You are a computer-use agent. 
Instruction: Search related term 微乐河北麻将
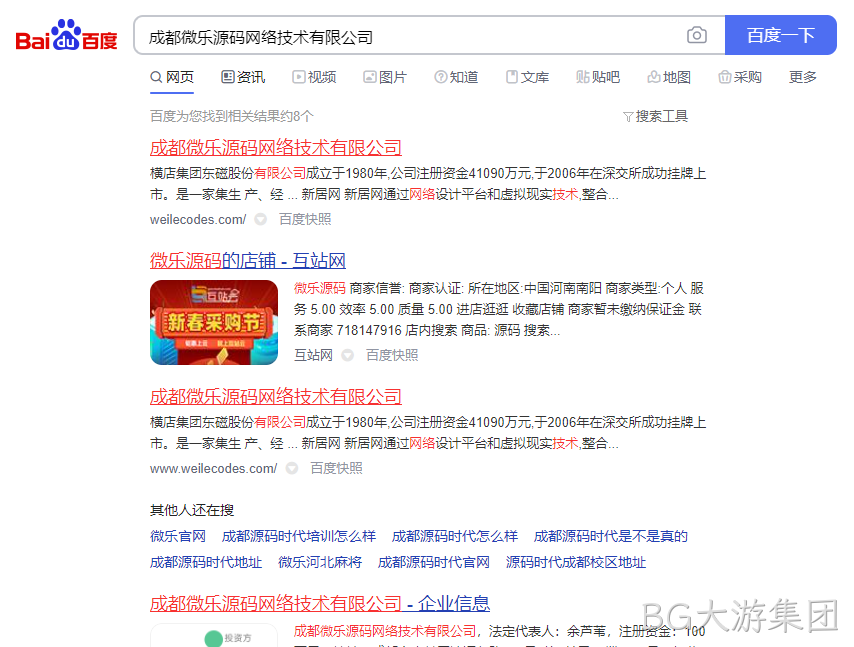[320, 563]
